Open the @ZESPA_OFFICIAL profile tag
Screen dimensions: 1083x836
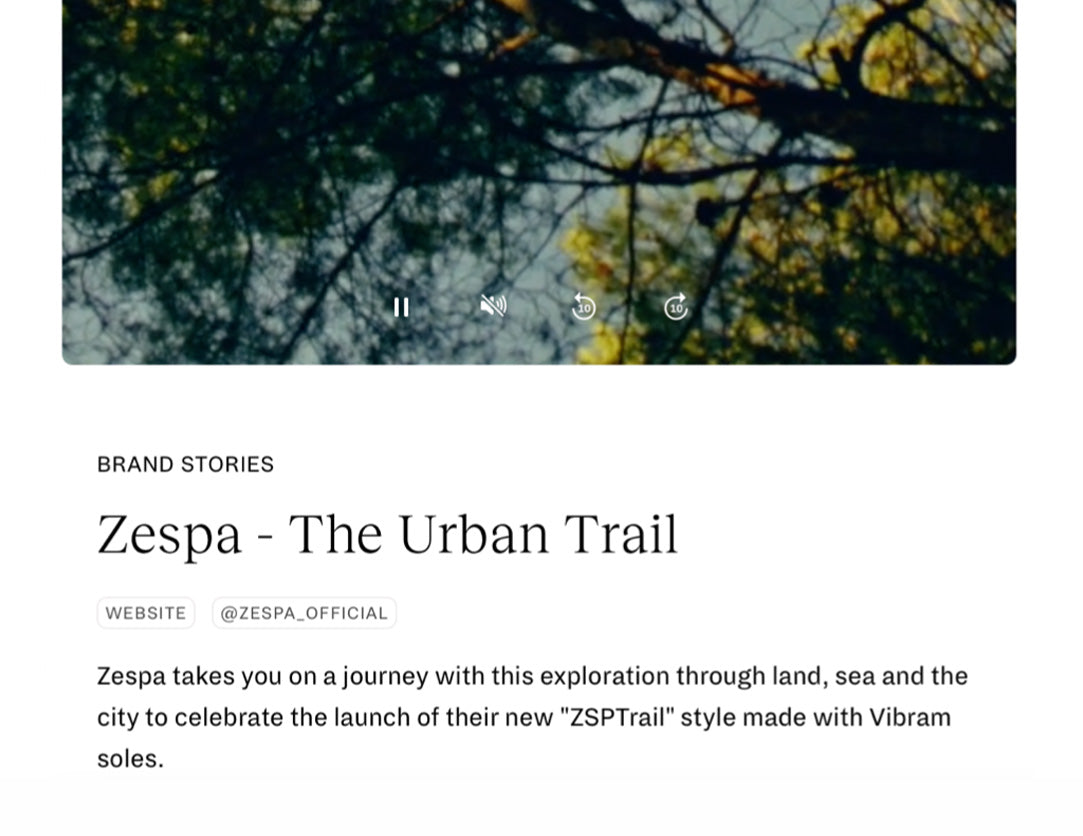point(304,613)
